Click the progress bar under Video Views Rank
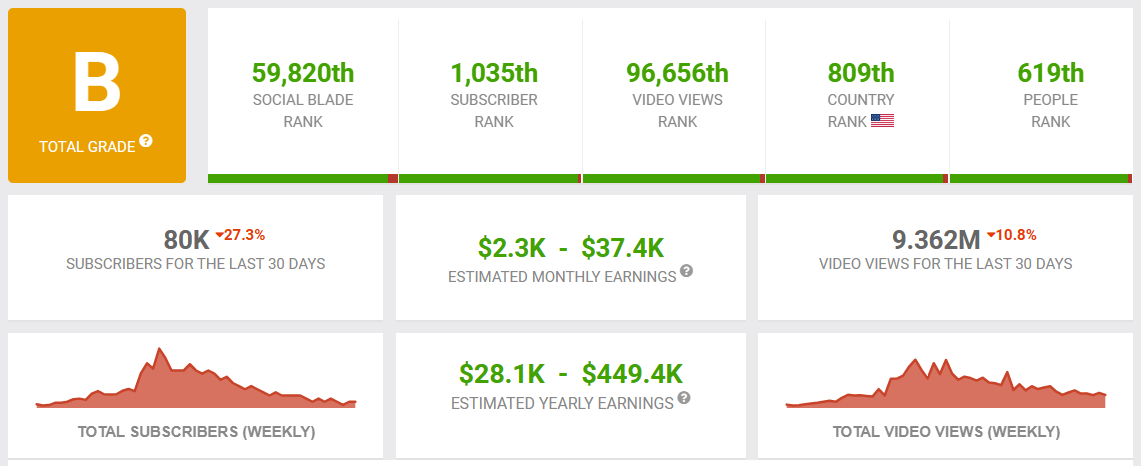This screenshot has width=1141, height=466. point(674,178)
